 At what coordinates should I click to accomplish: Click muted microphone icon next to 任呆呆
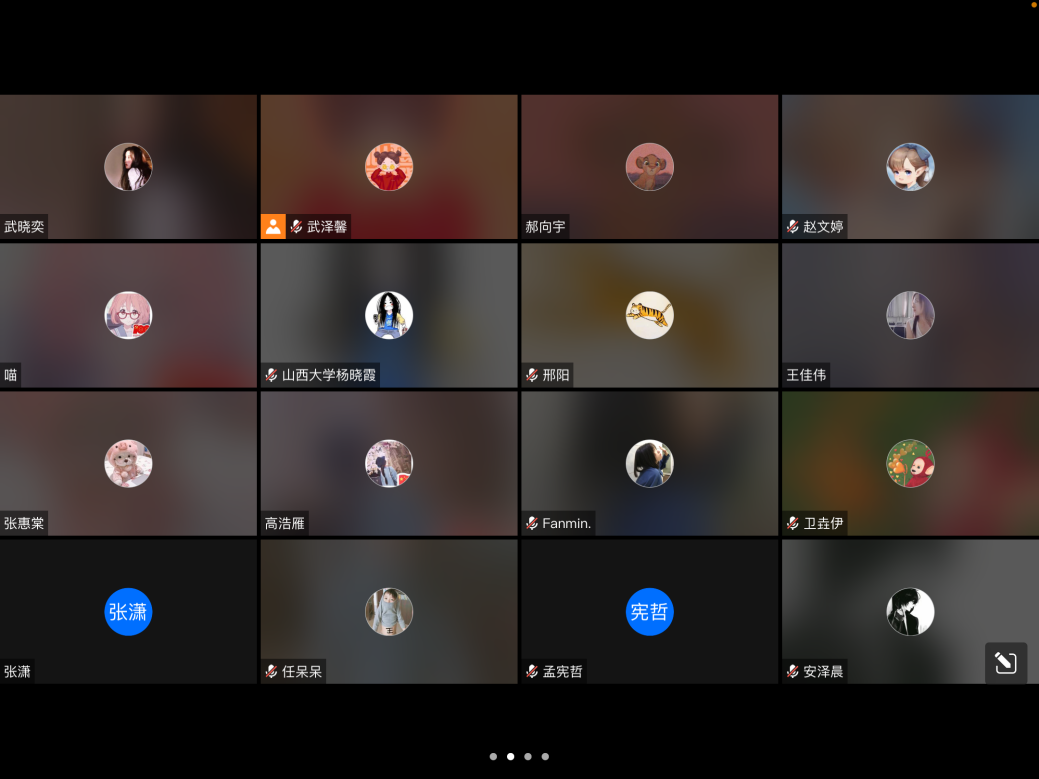[x=271, y=671]
